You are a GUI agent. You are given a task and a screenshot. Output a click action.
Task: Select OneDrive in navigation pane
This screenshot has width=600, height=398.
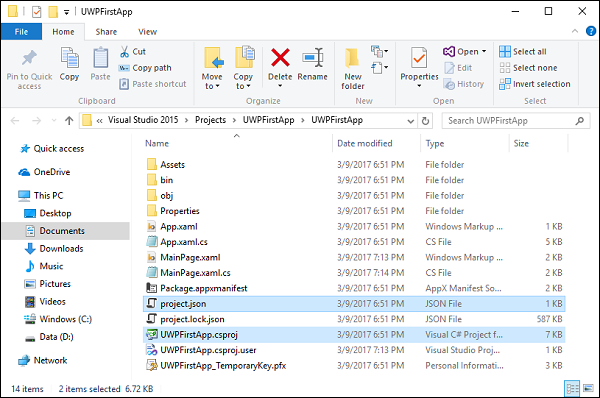coord(44,172)
